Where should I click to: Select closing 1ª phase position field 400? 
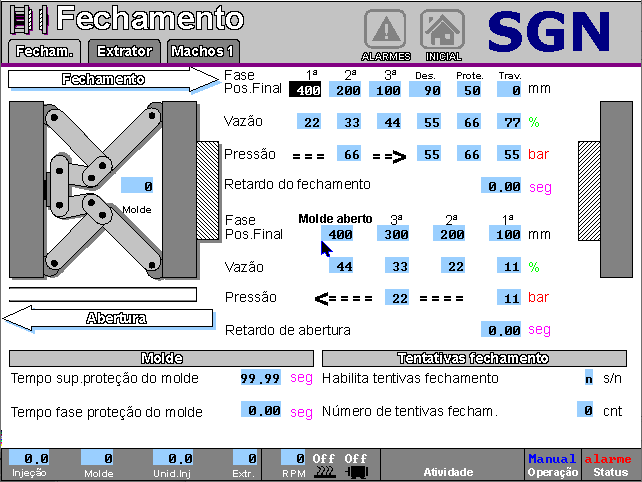coord(306,90)
